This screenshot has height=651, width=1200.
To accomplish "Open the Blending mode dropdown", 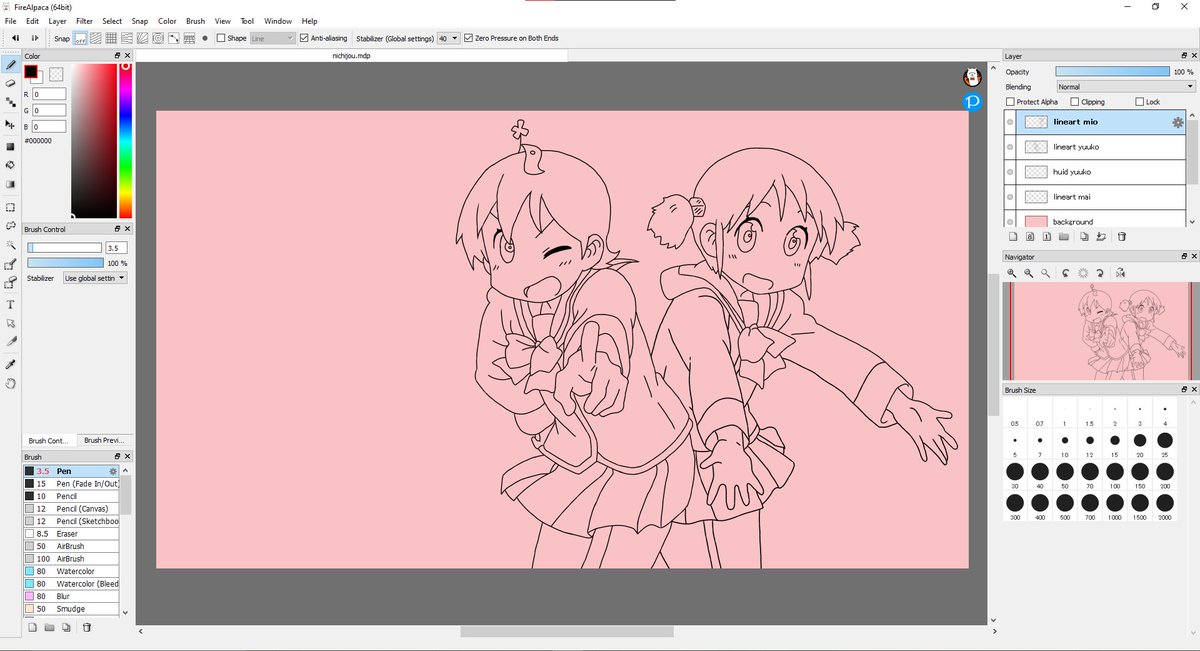I will 1125,87.
